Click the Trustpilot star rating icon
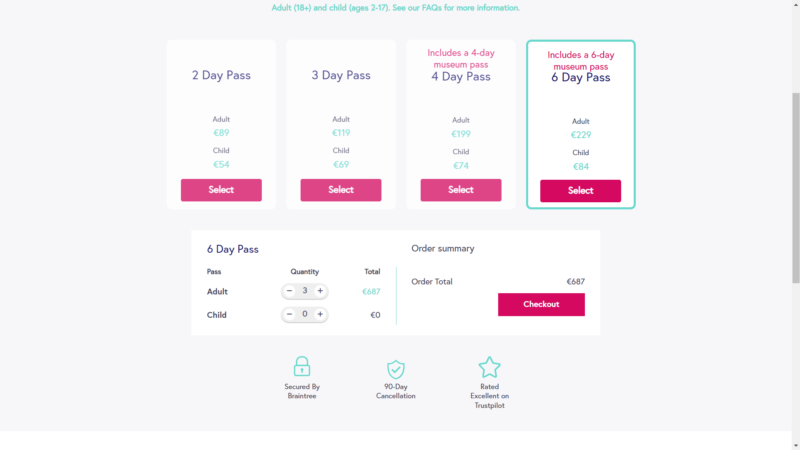This screenshot has height=450, width=800. [x=489, y=367]
